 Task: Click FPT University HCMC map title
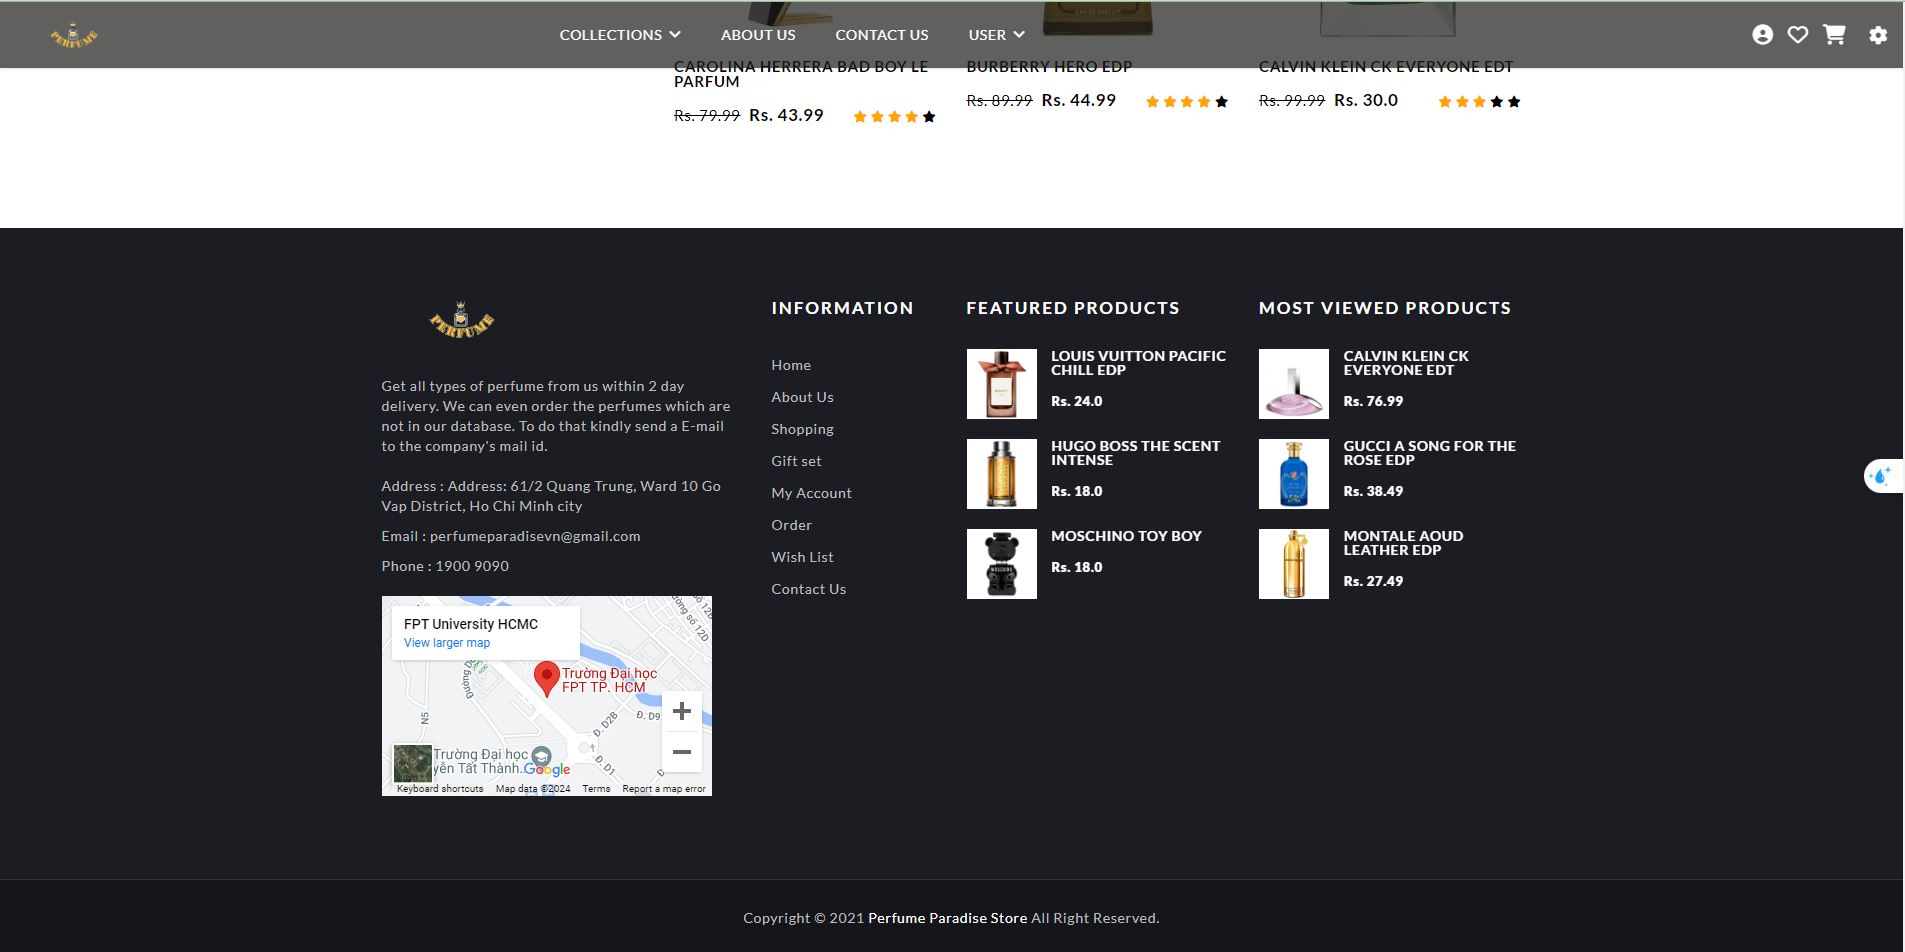471,624
